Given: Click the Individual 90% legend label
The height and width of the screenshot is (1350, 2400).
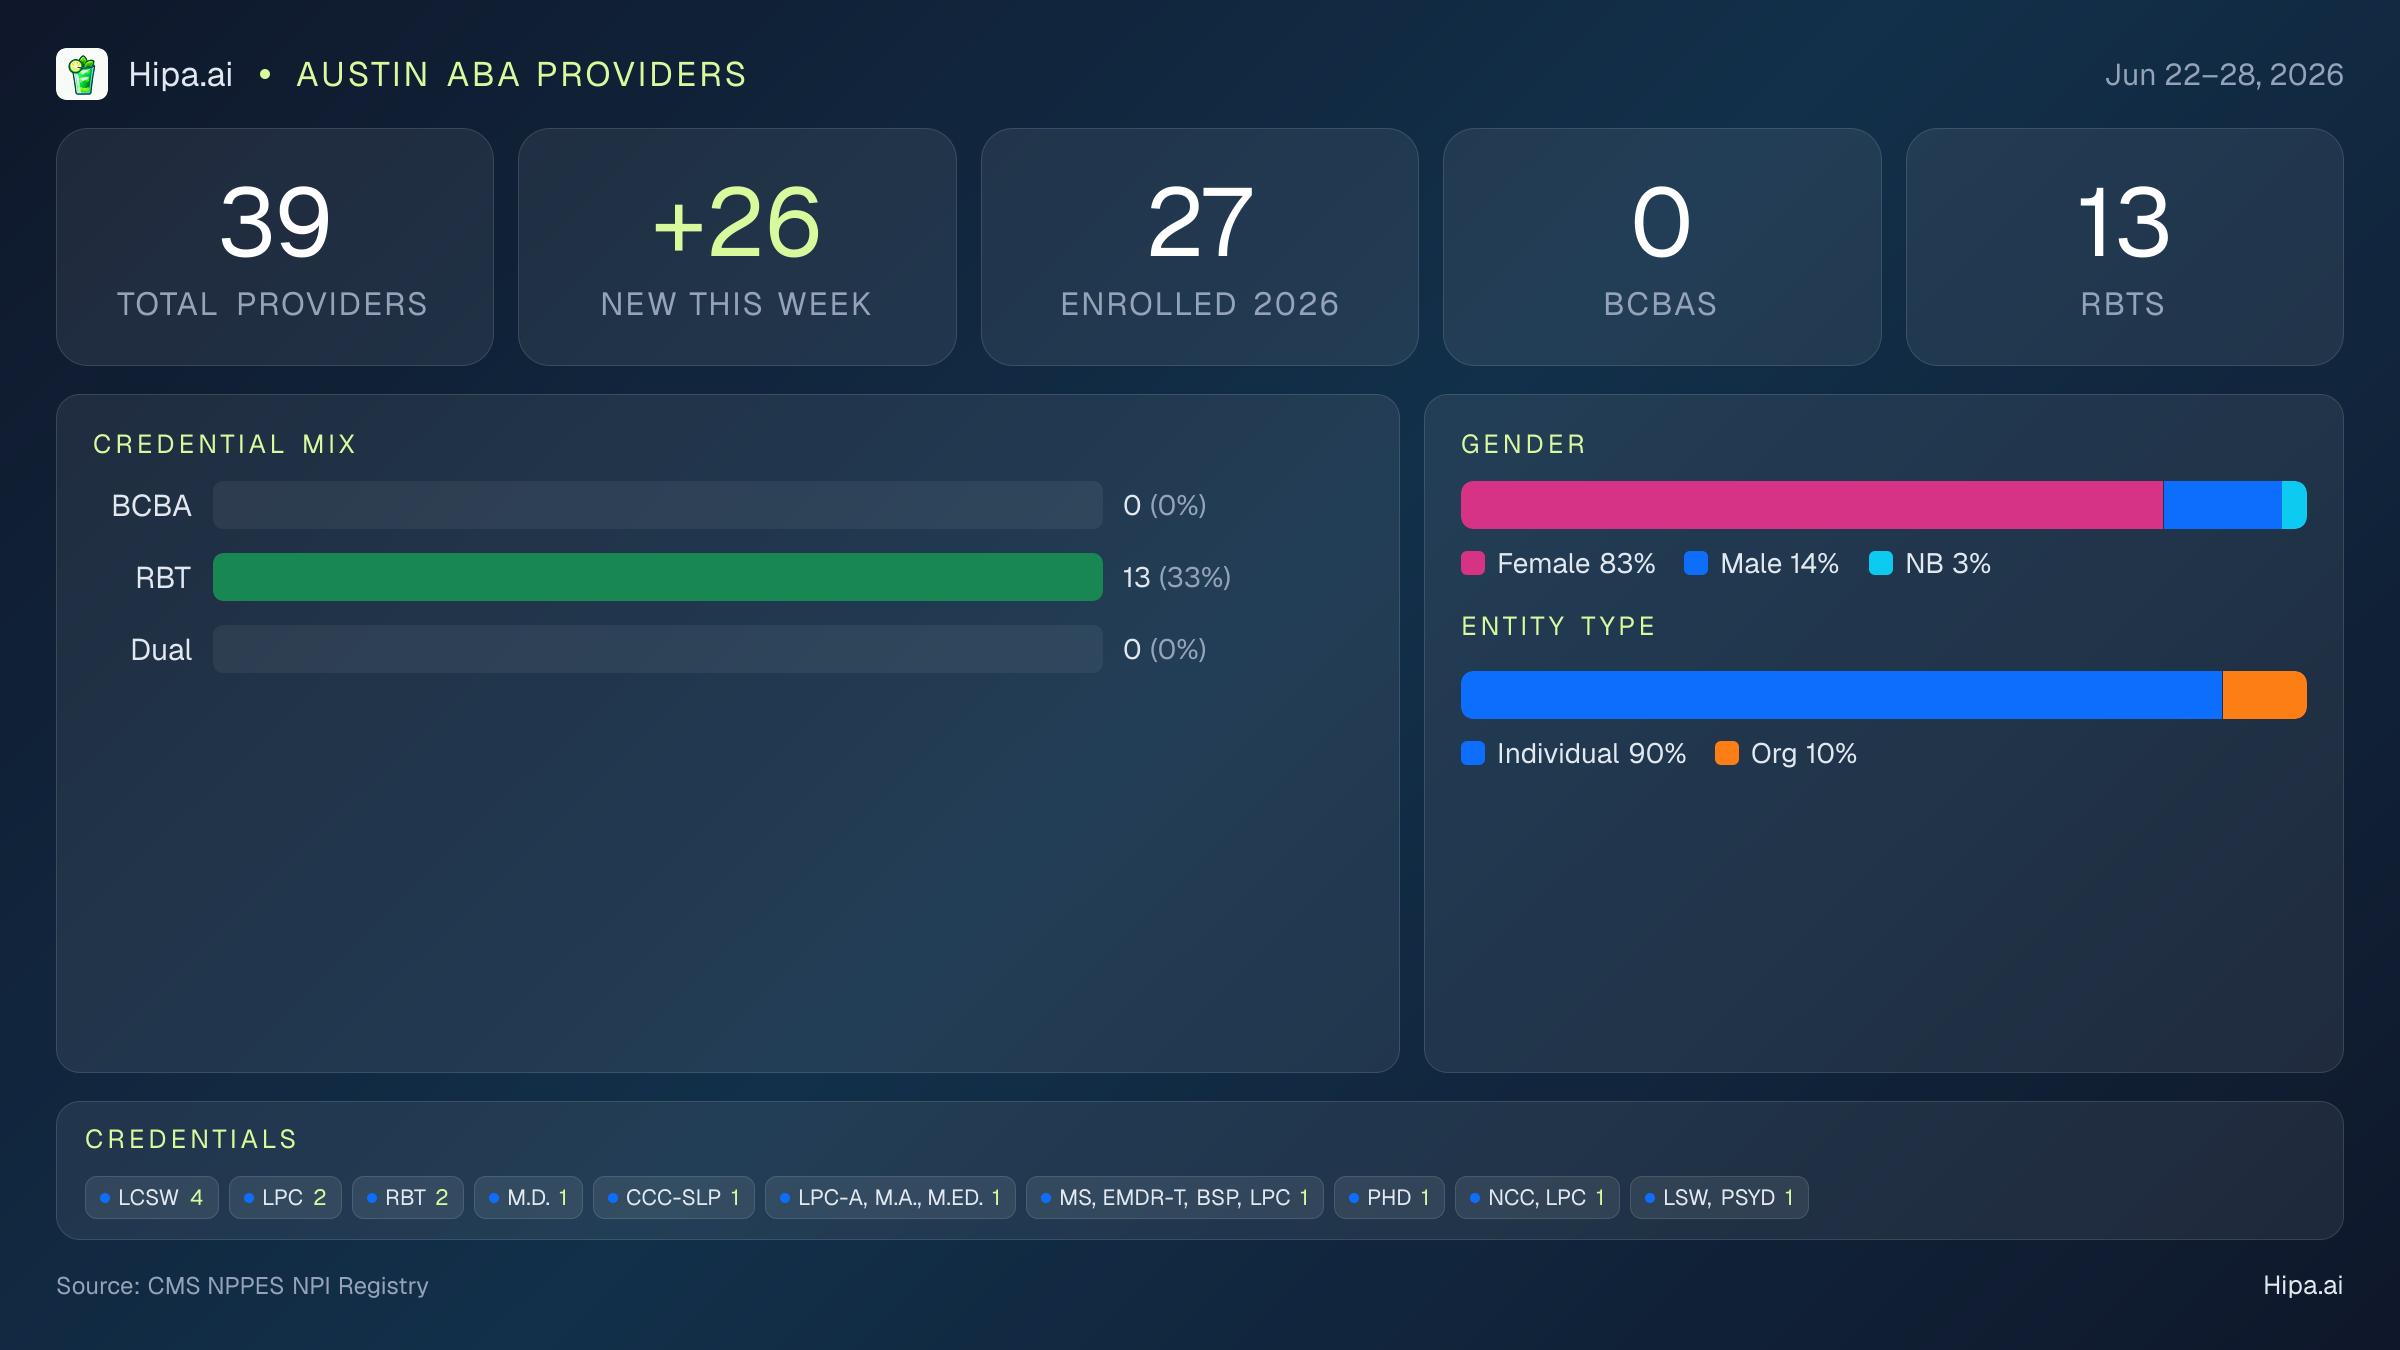Looking at the screenshot, I should (x=1592, y=753).
